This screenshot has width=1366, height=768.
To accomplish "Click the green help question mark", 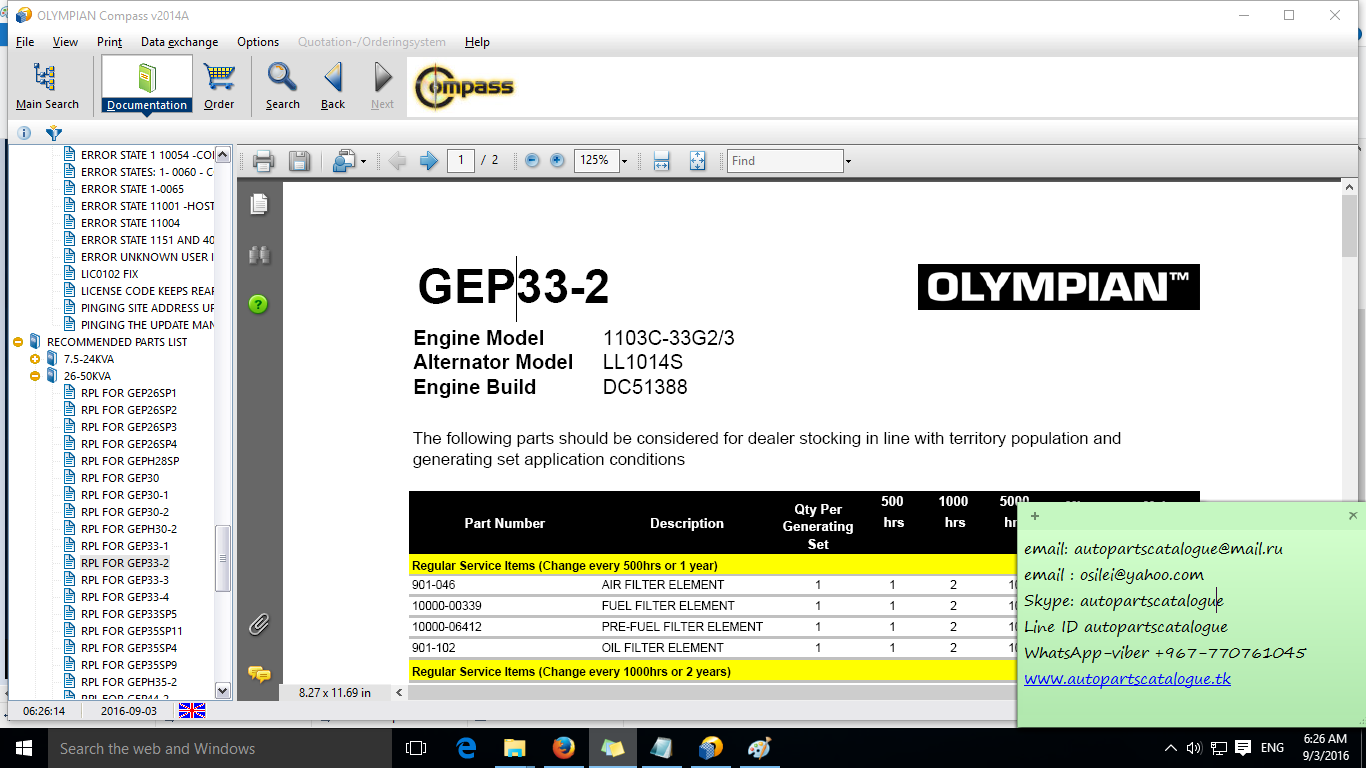I will click(258, 305).
